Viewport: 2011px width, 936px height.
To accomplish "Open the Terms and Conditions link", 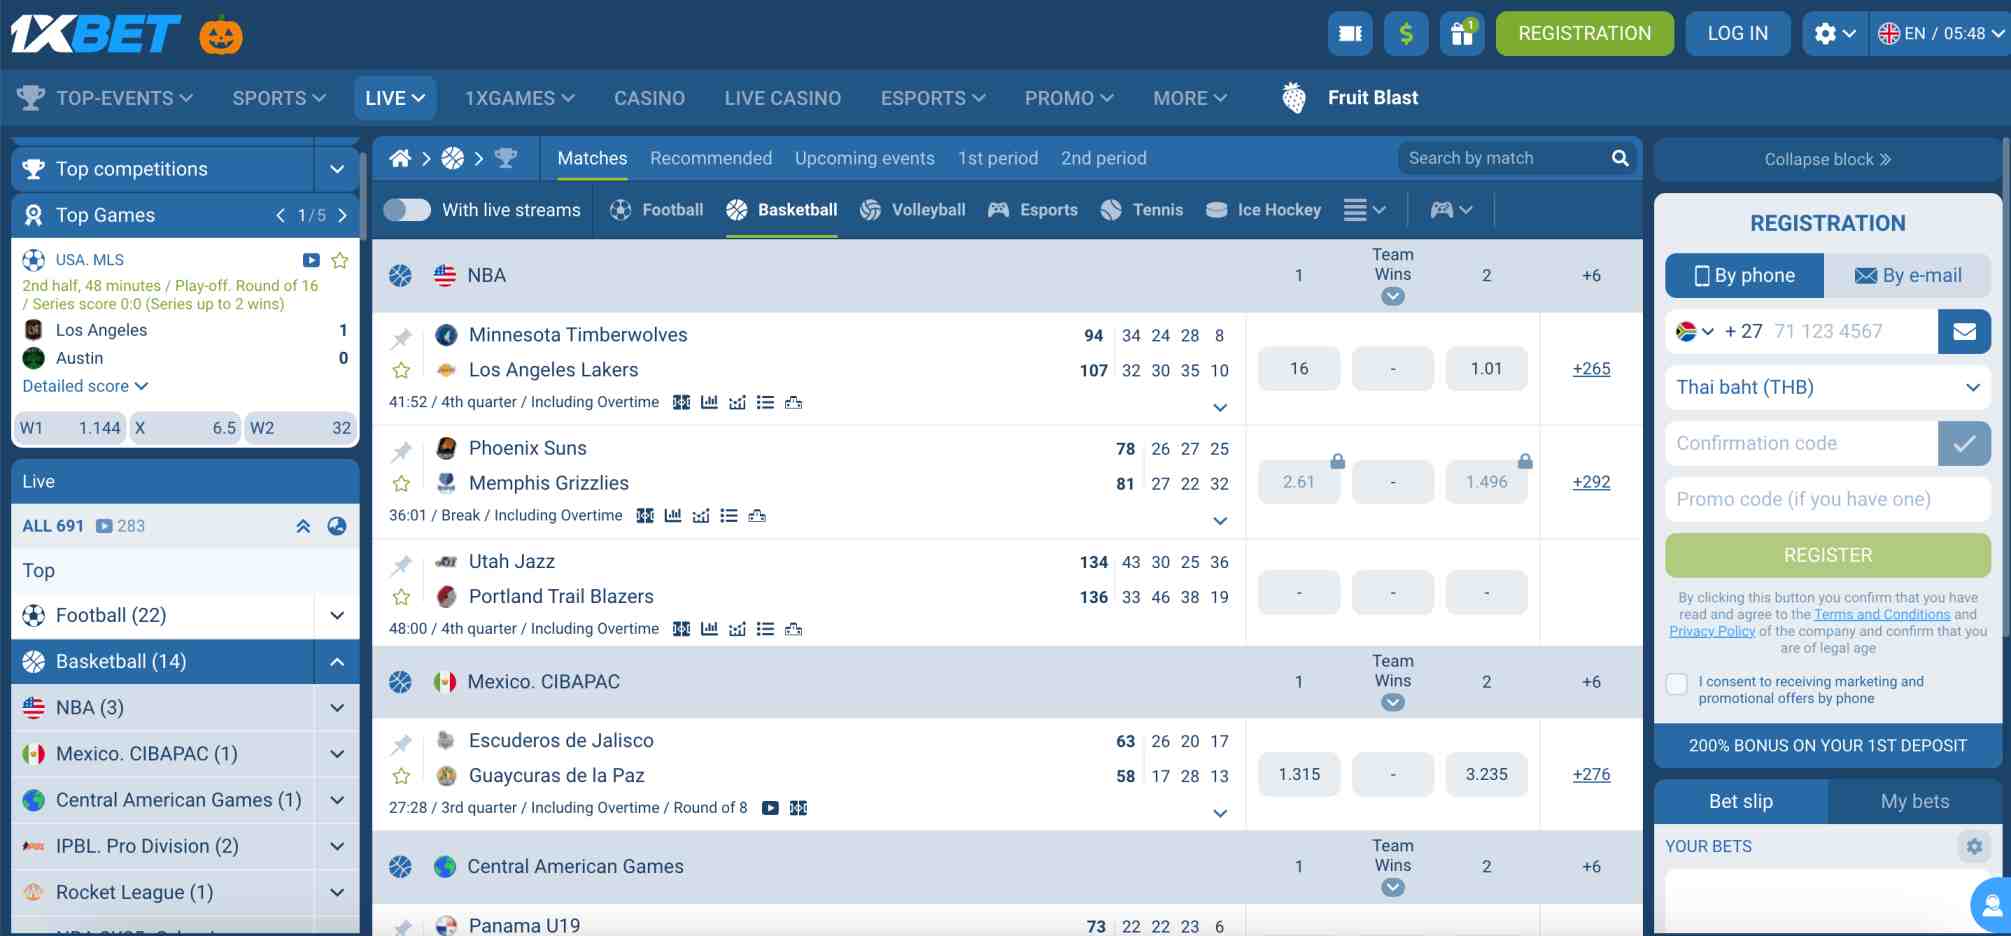I will pos(1884,614).
